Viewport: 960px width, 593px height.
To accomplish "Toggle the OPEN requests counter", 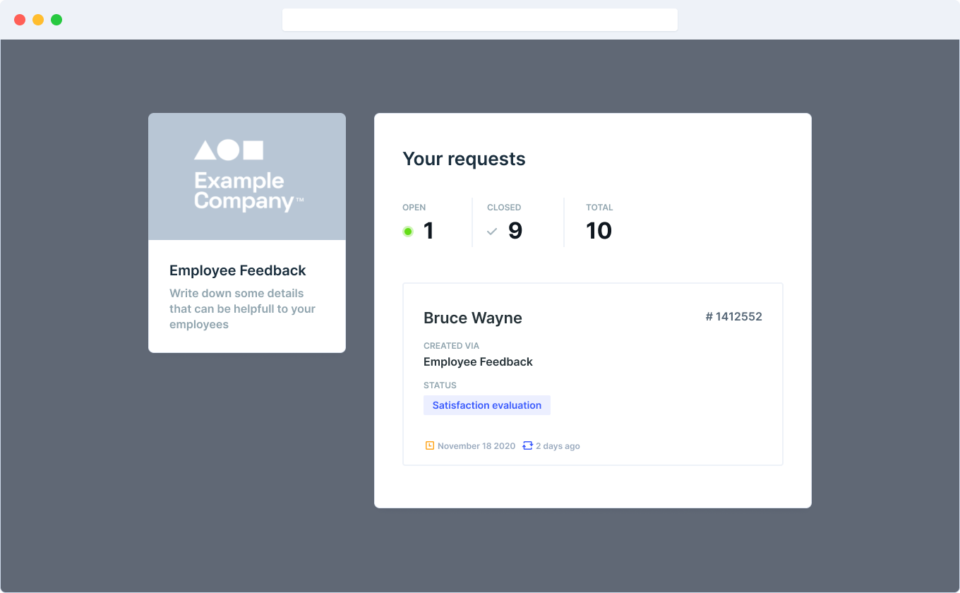I will [x=429, y=230].
